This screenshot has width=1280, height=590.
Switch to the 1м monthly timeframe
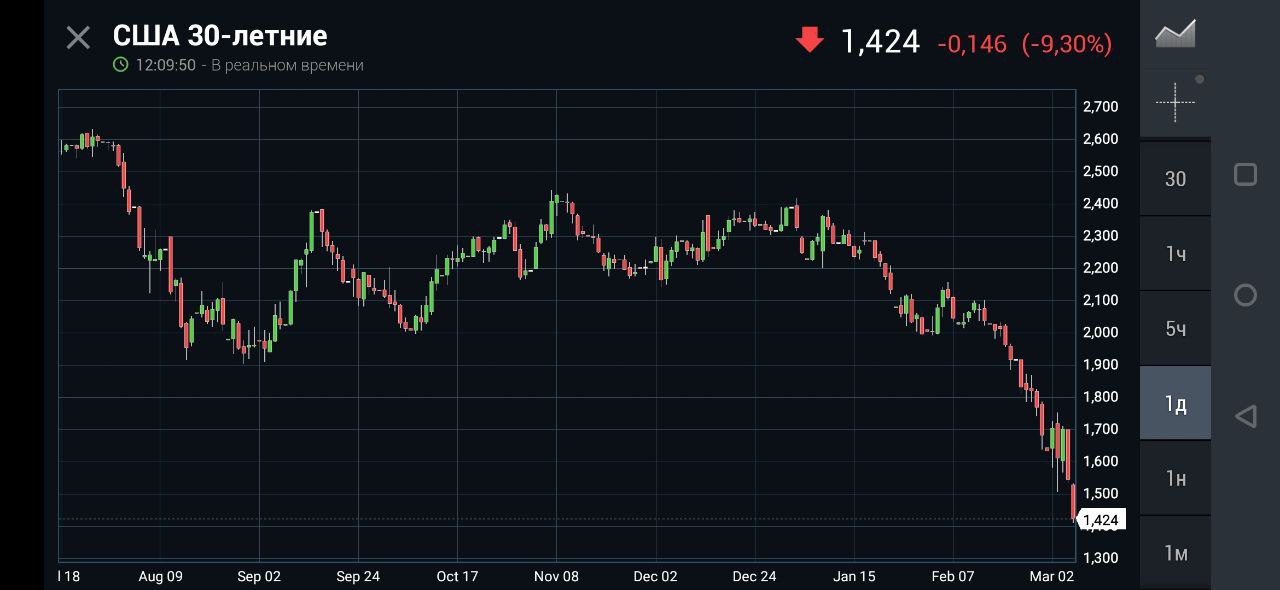(x=1175, y=553)
